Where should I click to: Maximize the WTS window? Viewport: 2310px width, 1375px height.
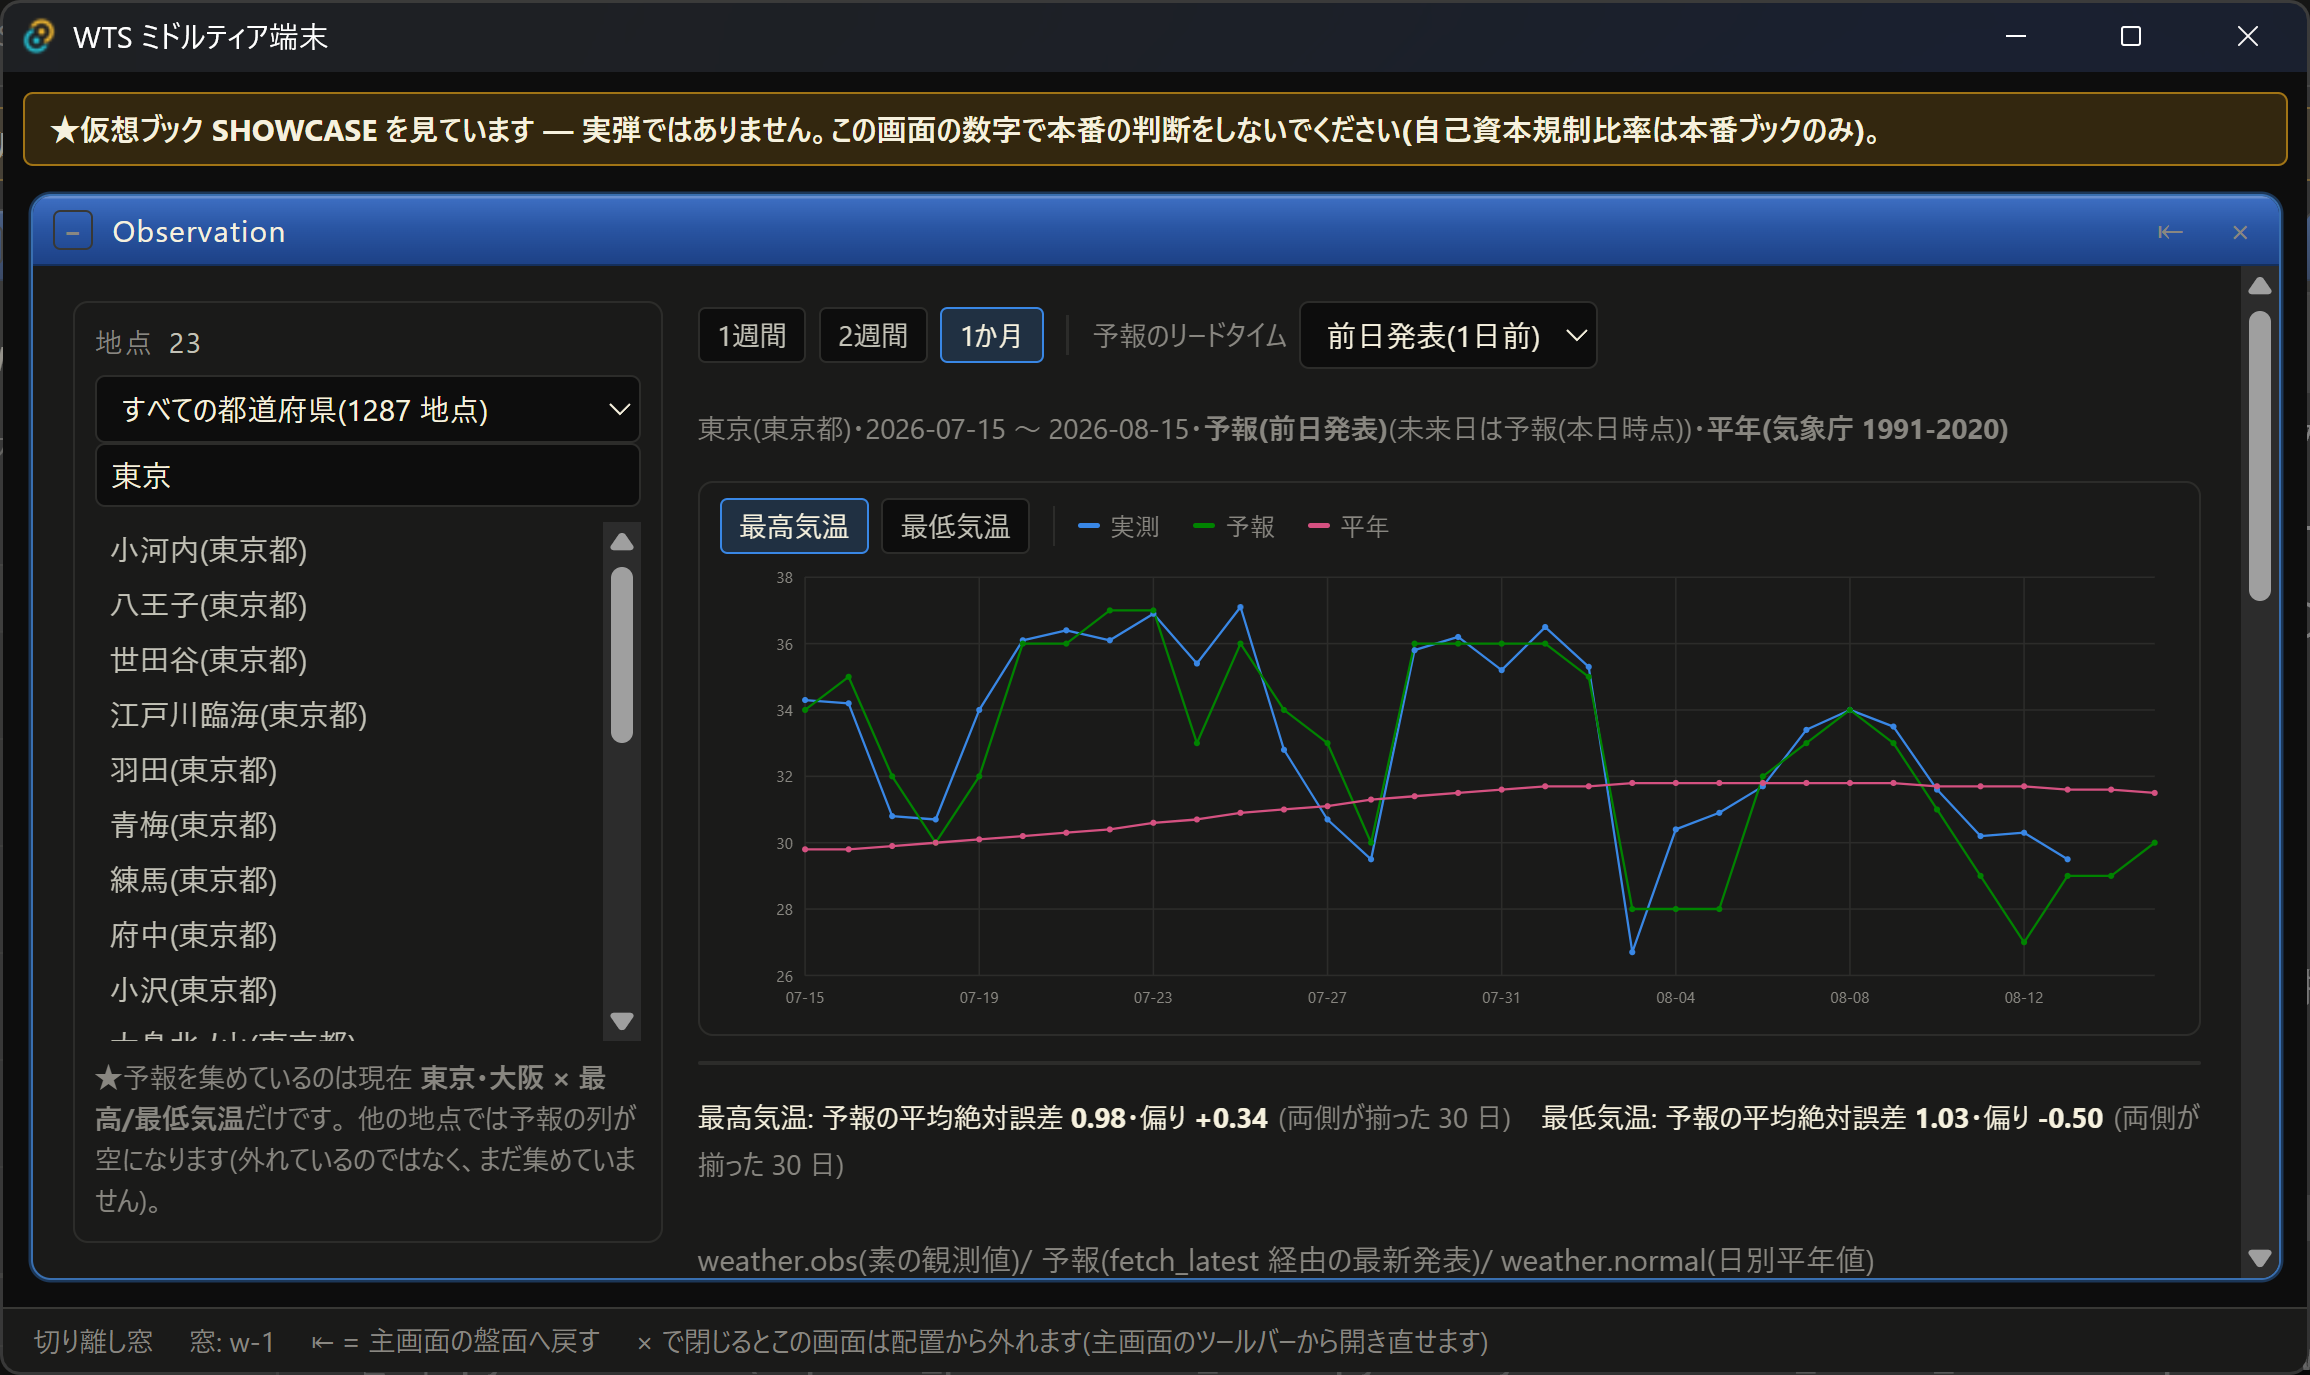(x=2131, y=37)
